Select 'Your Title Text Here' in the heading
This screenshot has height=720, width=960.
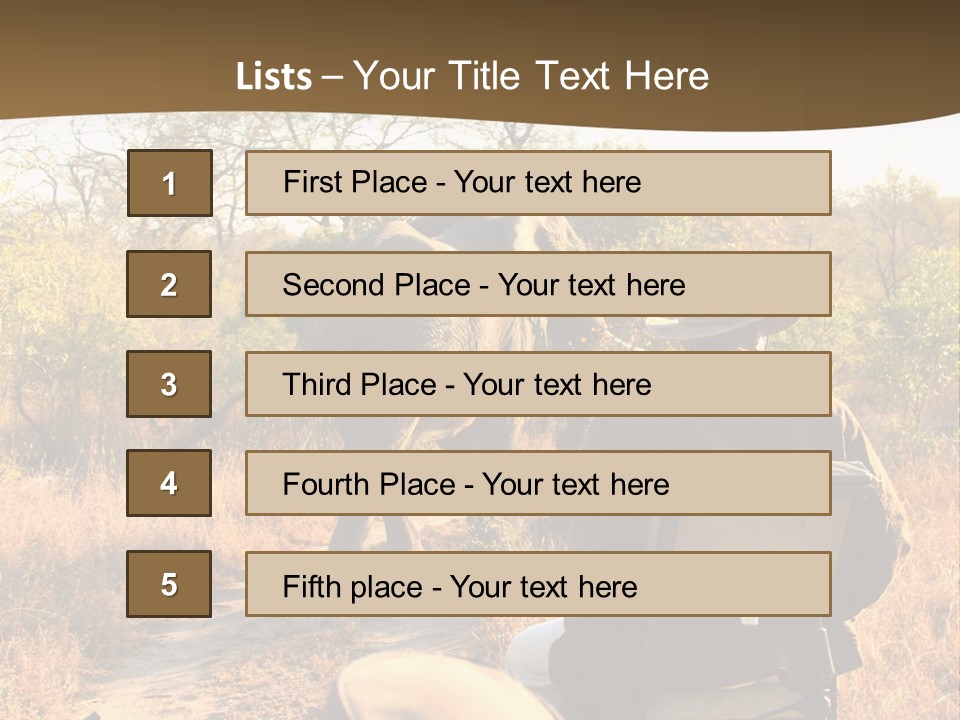(530, 76)
